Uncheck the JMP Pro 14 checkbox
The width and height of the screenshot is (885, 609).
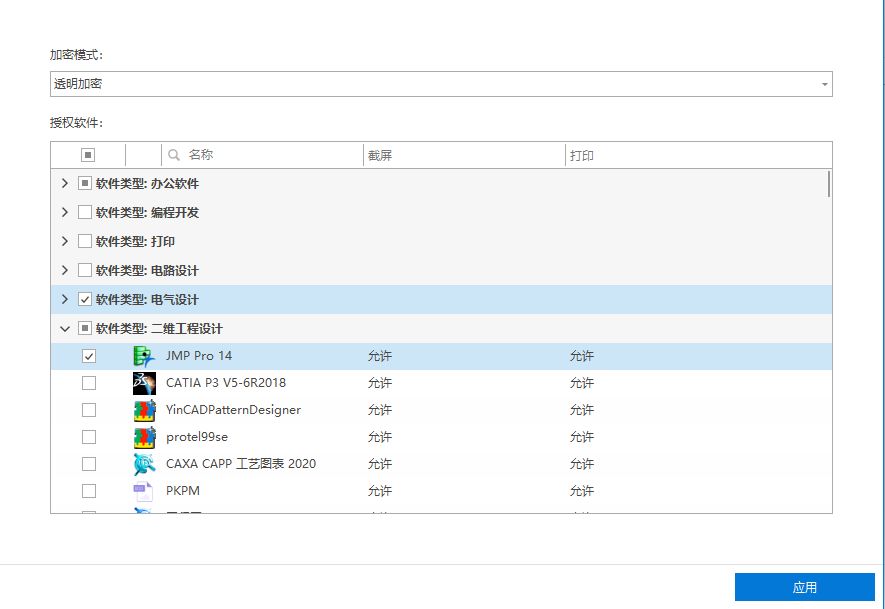[x=89, y=356]
